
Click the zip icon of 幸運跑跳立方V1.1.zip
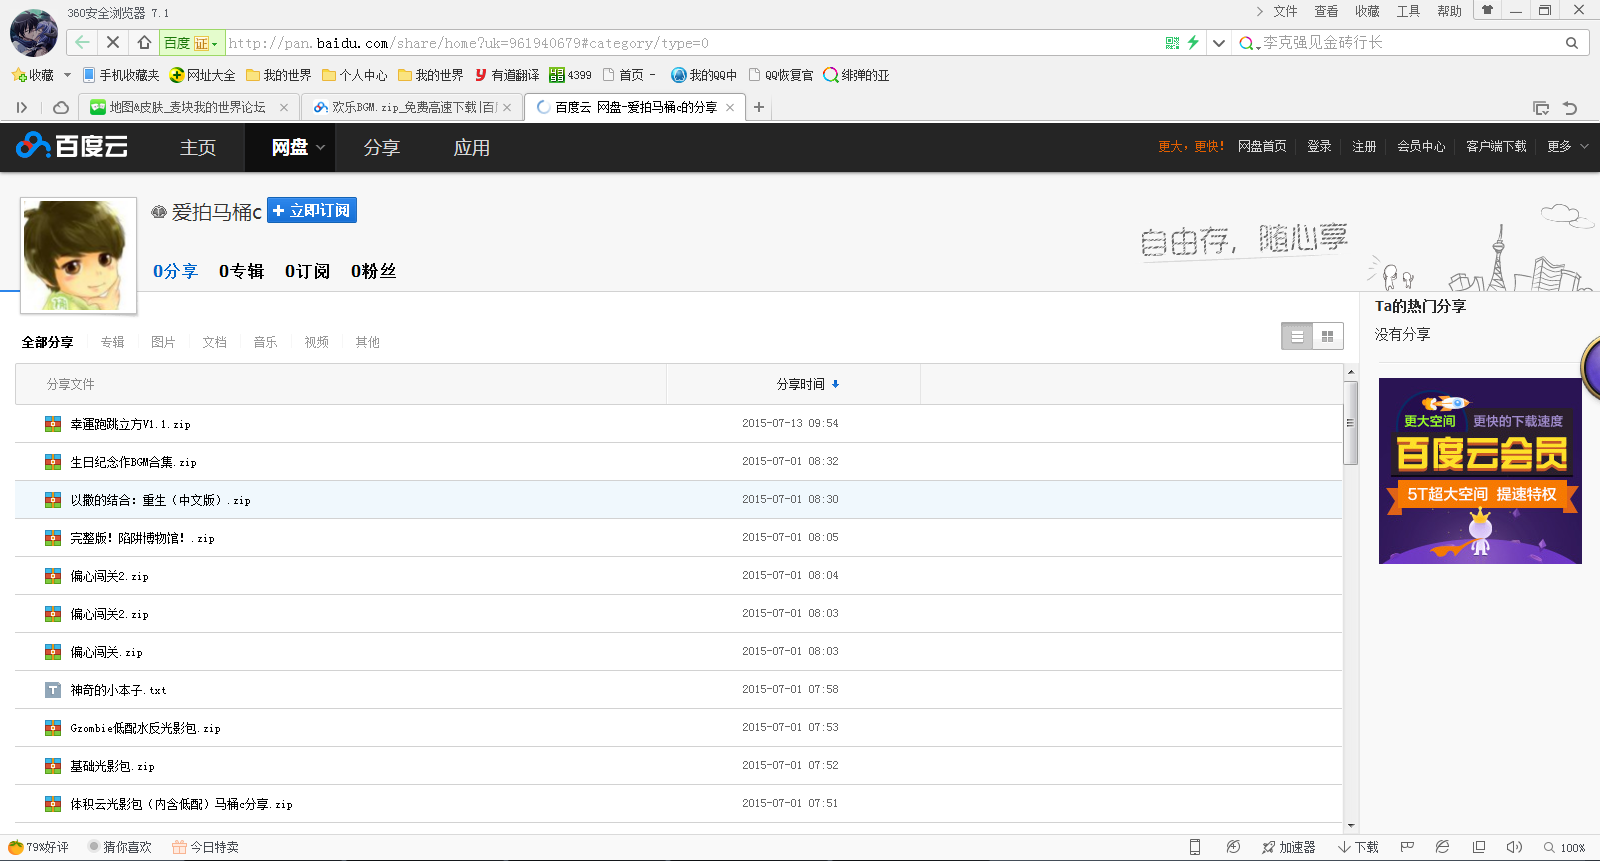pyautogui.click(x=53, y=424)
